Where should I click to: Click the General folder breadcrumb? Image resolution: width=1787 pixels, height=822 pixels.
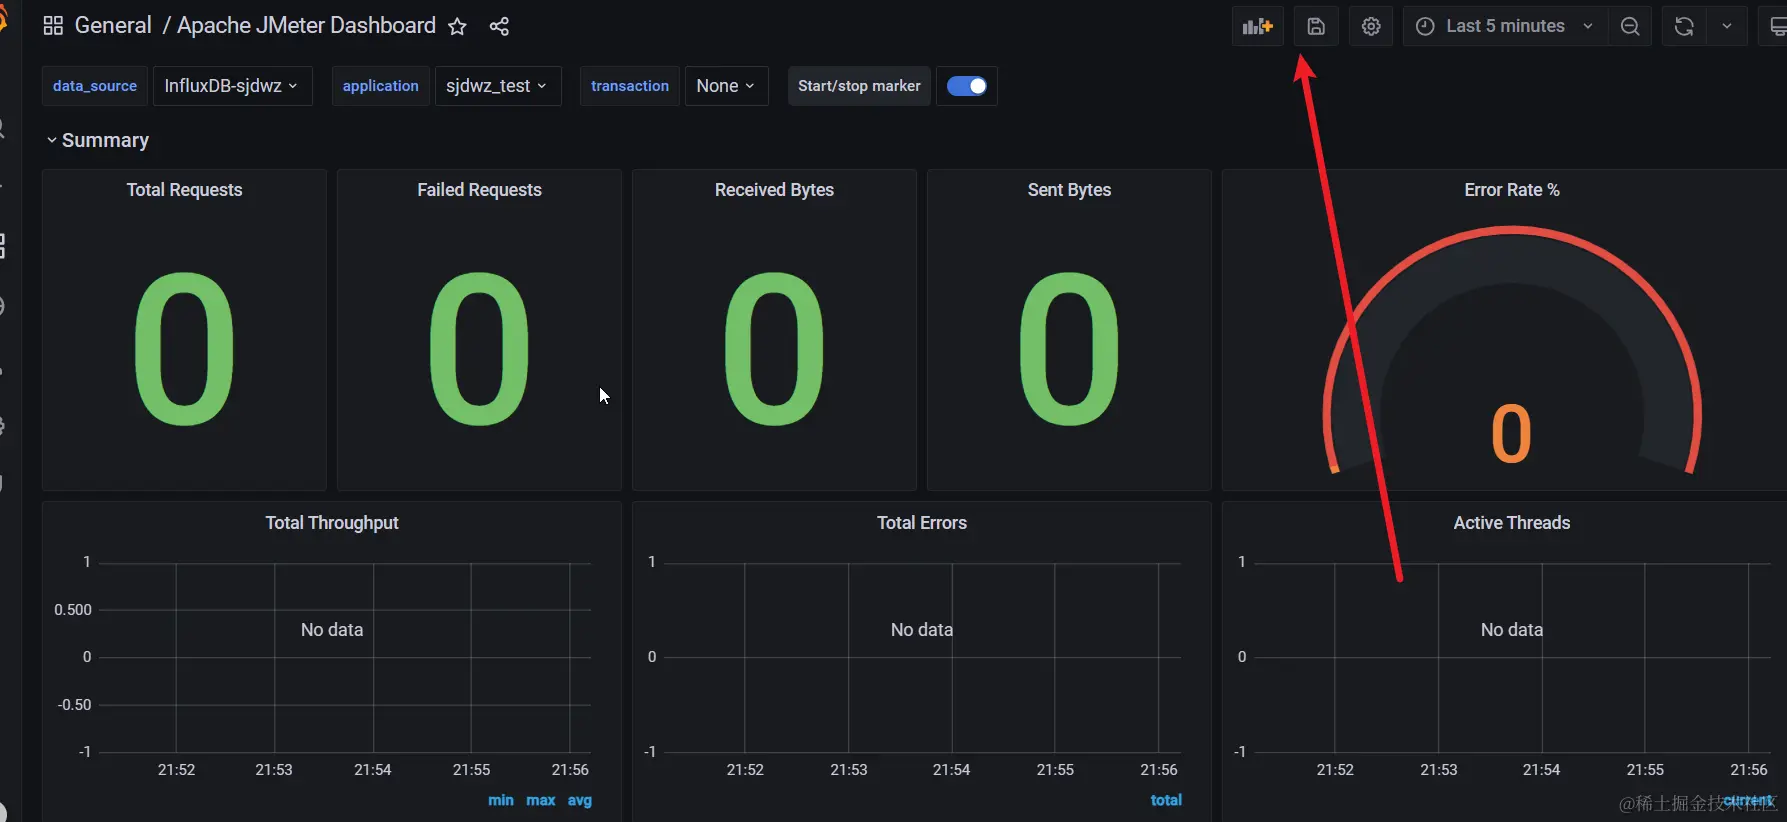(113, 26)
